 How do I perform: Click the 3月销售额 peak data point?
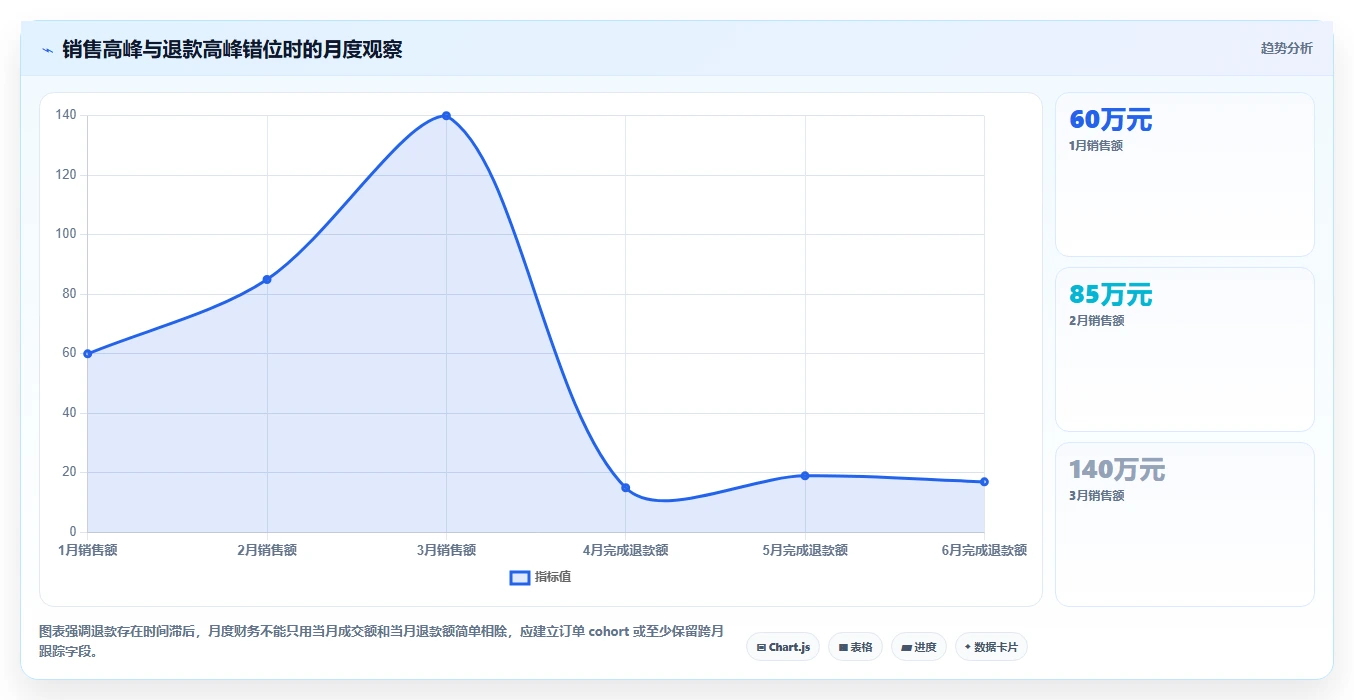coord(446,116)
